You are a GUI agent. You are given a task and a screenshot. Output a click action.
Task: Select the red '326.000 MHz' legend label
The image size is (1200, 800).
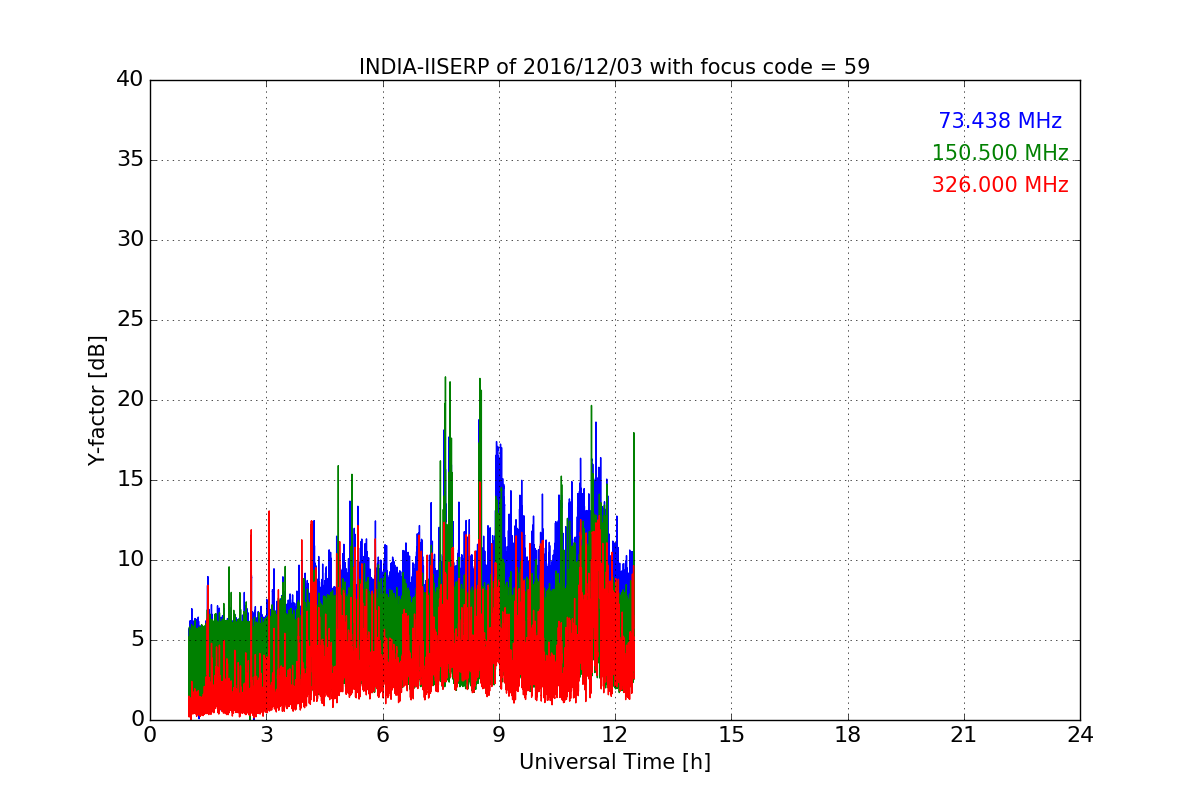click(1000, 185)
